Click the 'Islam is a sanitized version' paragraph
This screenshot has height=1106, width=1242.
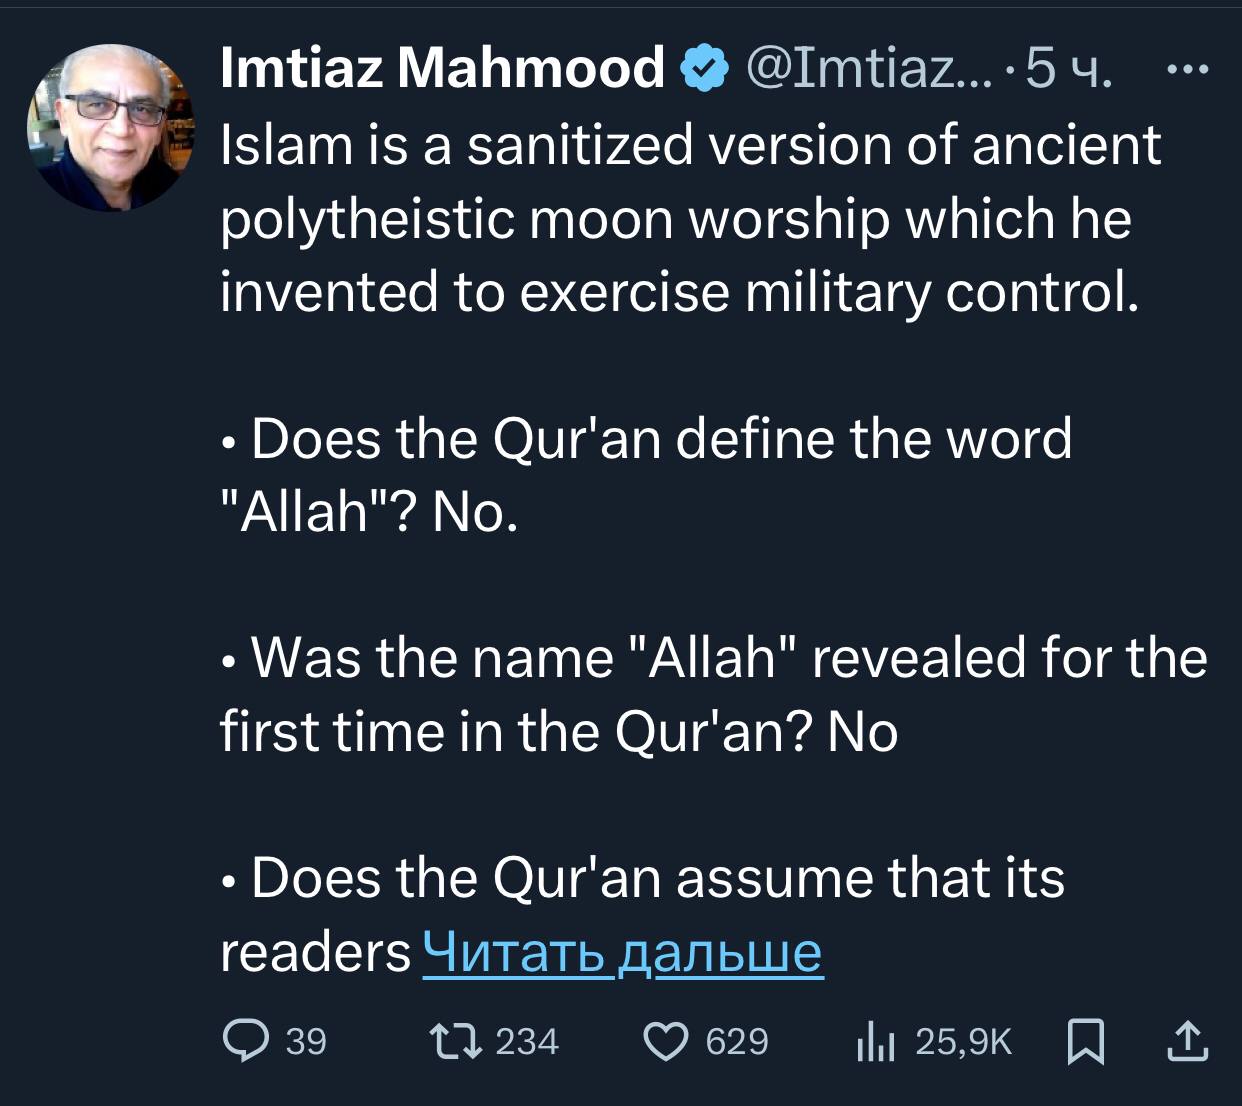pos(690,218)
